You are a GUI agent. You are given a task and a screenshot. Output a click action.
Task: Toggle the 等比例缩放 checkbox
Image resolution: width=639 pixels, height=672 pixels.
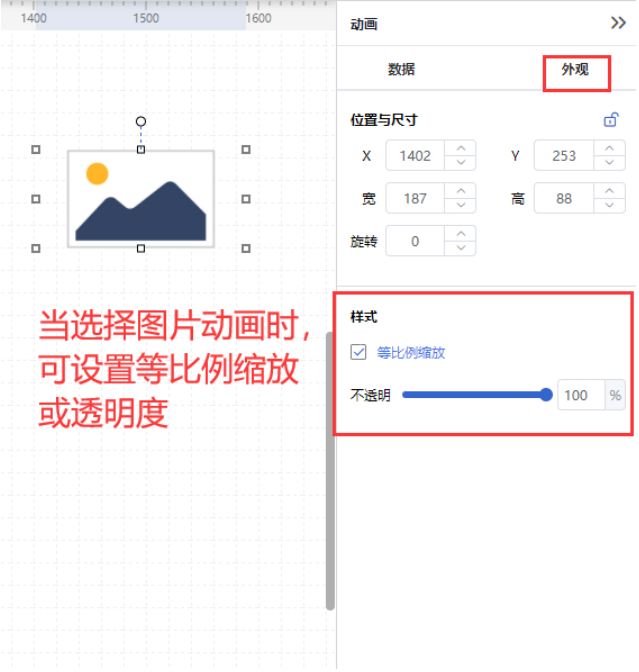pyautogui.click(x=358, y=352)
